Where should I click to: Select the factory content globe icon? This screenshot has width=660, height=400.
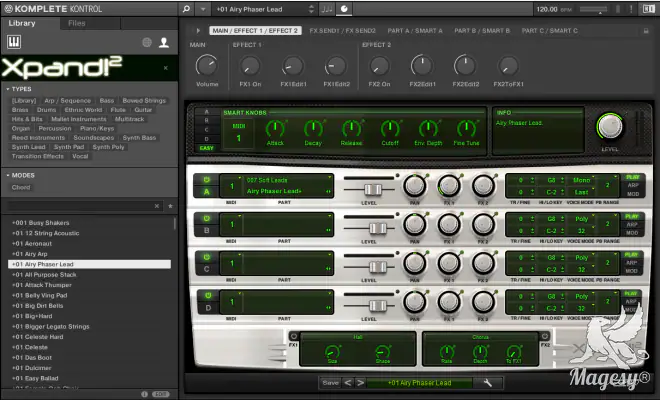[x=147, y=42]
